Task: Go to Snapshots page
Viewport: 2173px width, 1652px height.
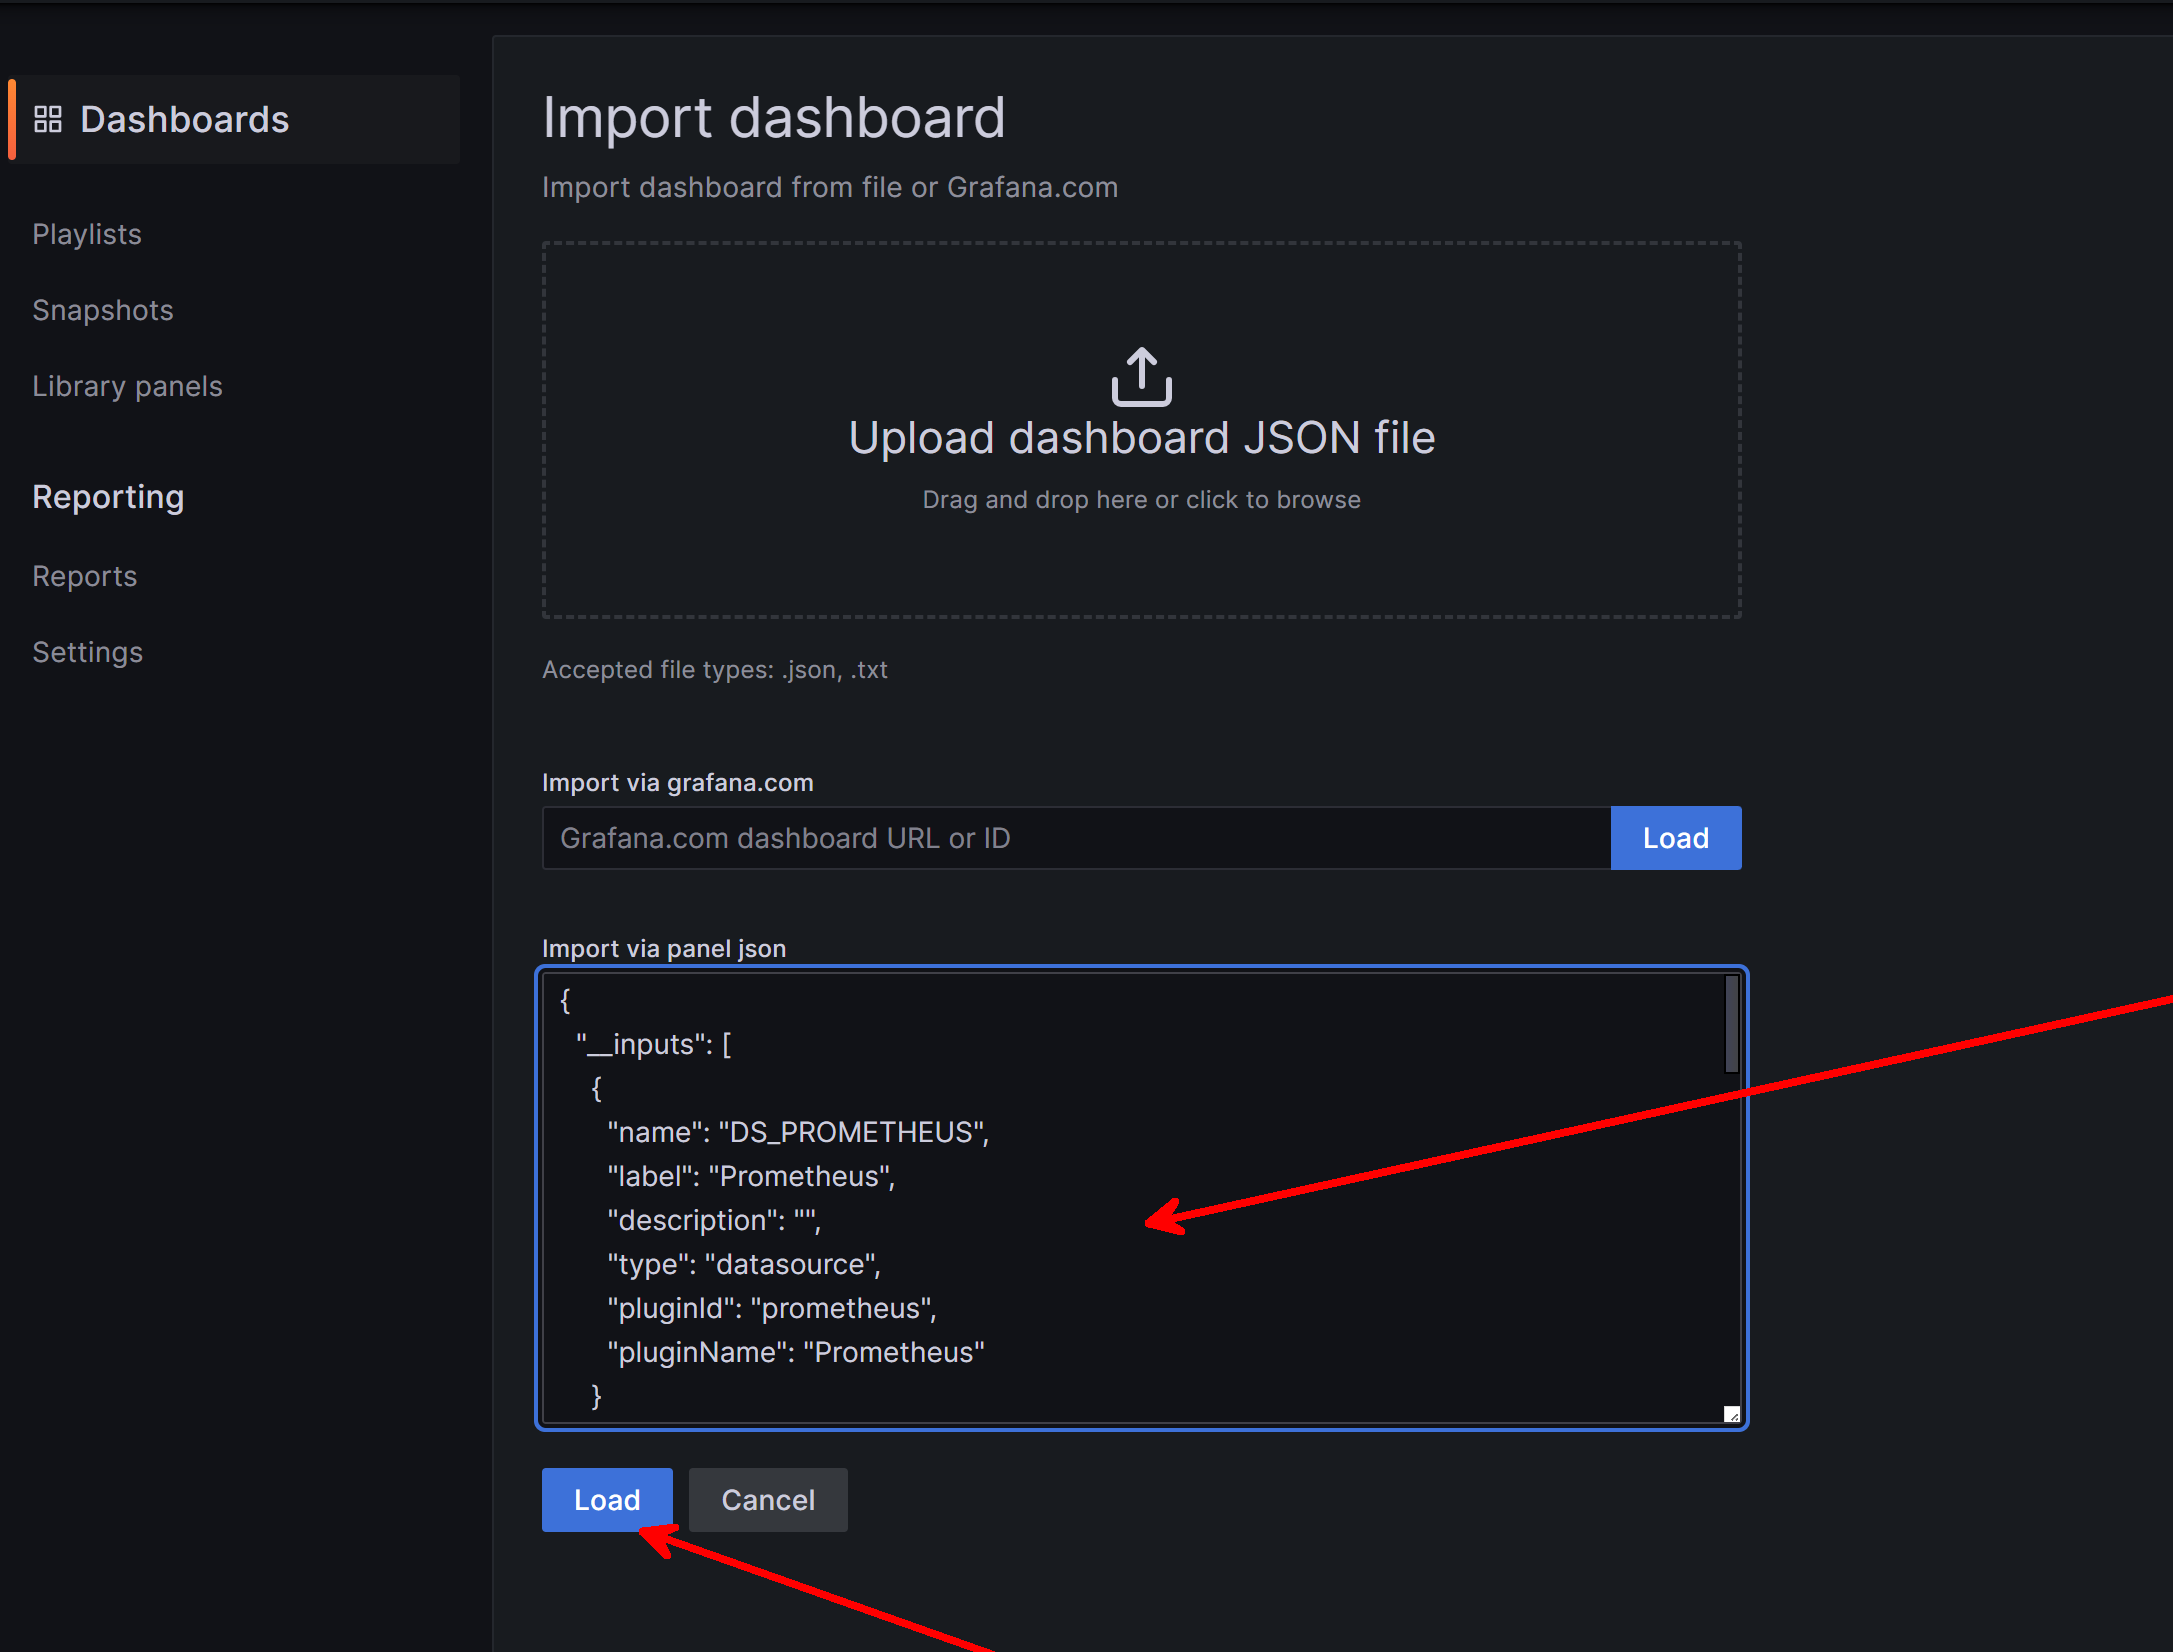Action: coord(103,310)
